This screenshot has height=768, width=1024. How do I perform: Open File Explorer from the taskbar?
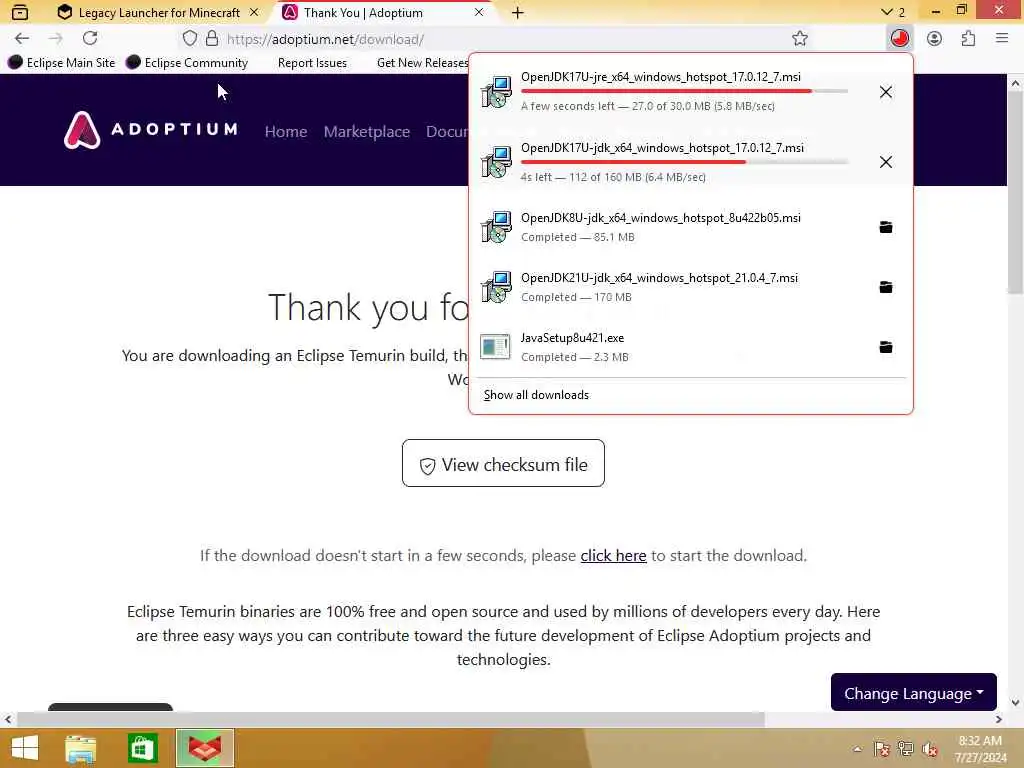pyautogui.click(x=81, y=748)
